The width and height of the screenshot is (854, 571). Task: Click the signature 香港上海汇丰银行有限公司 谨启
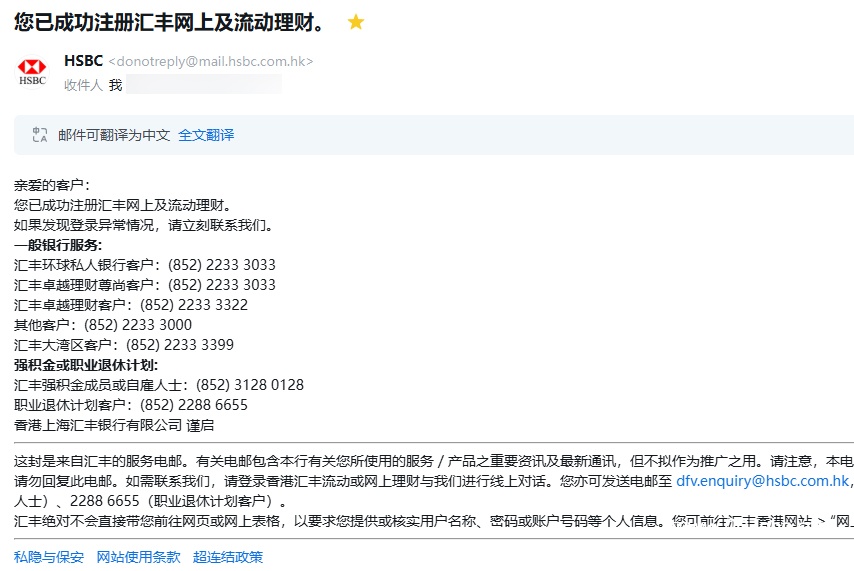pos(114,425)
